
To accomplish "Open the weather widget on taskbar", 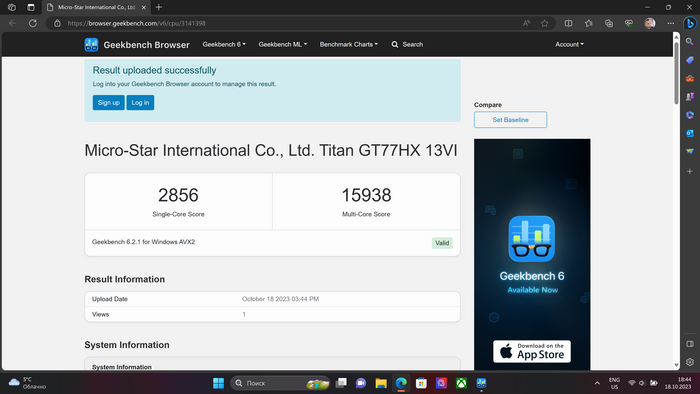I will 27,383.
